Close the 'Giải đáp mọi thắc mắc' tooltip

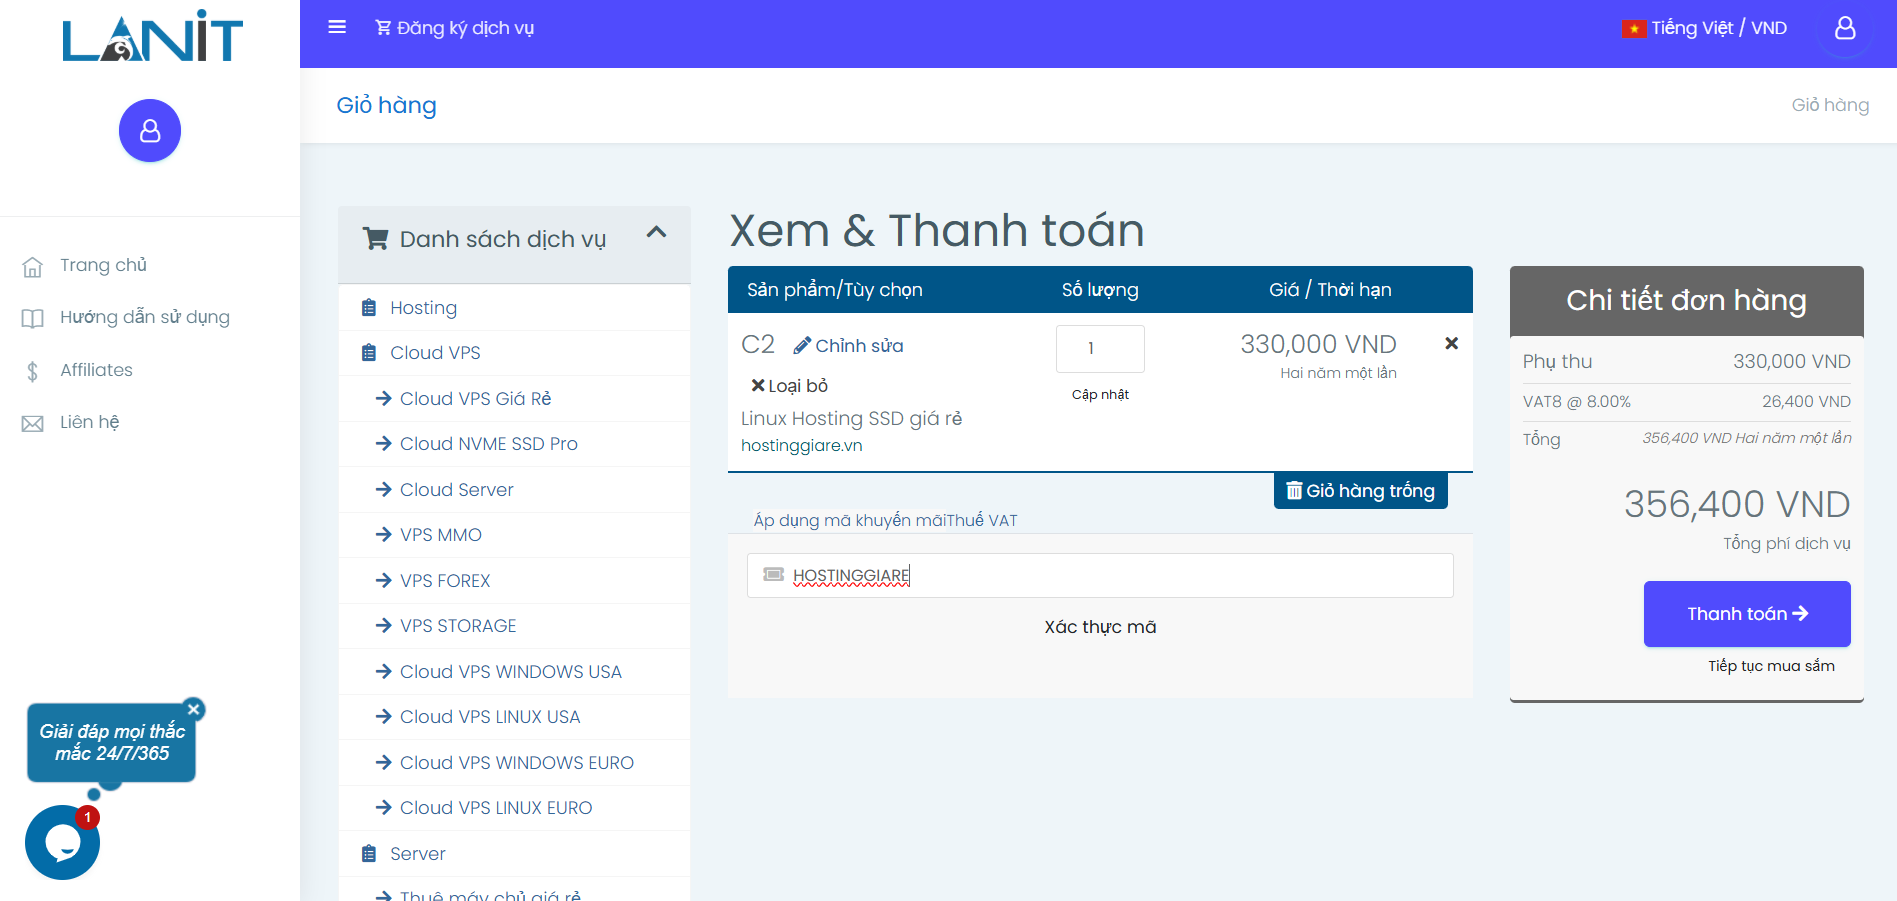[x=194, y=709]
